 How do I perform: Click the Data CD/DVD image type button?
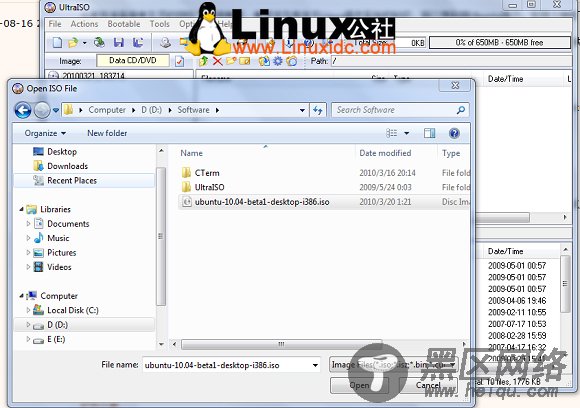tap(133, 61)
